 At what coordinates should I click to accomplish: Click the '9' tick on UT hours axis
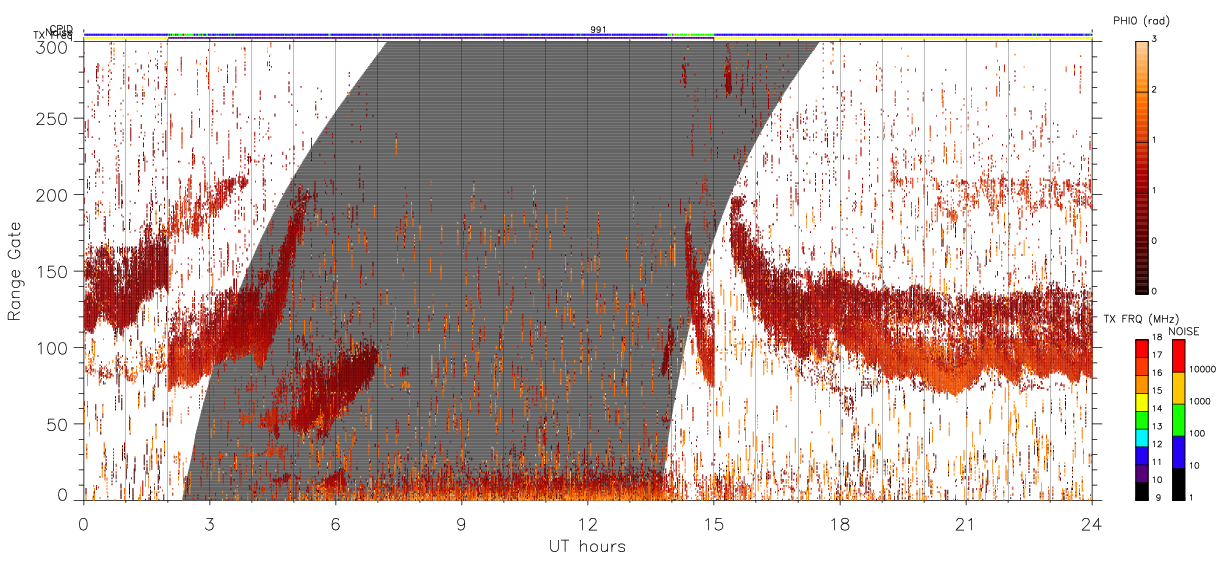tap(461, 524)
